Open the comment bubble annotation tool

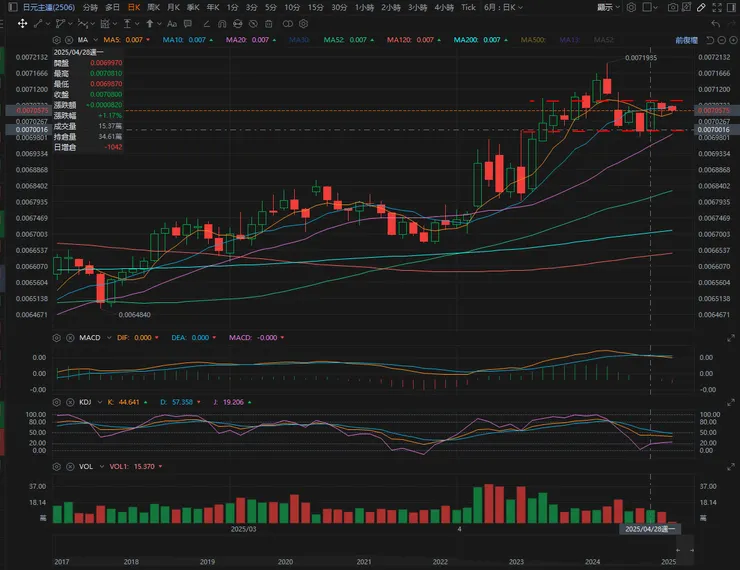click(188, 24)
